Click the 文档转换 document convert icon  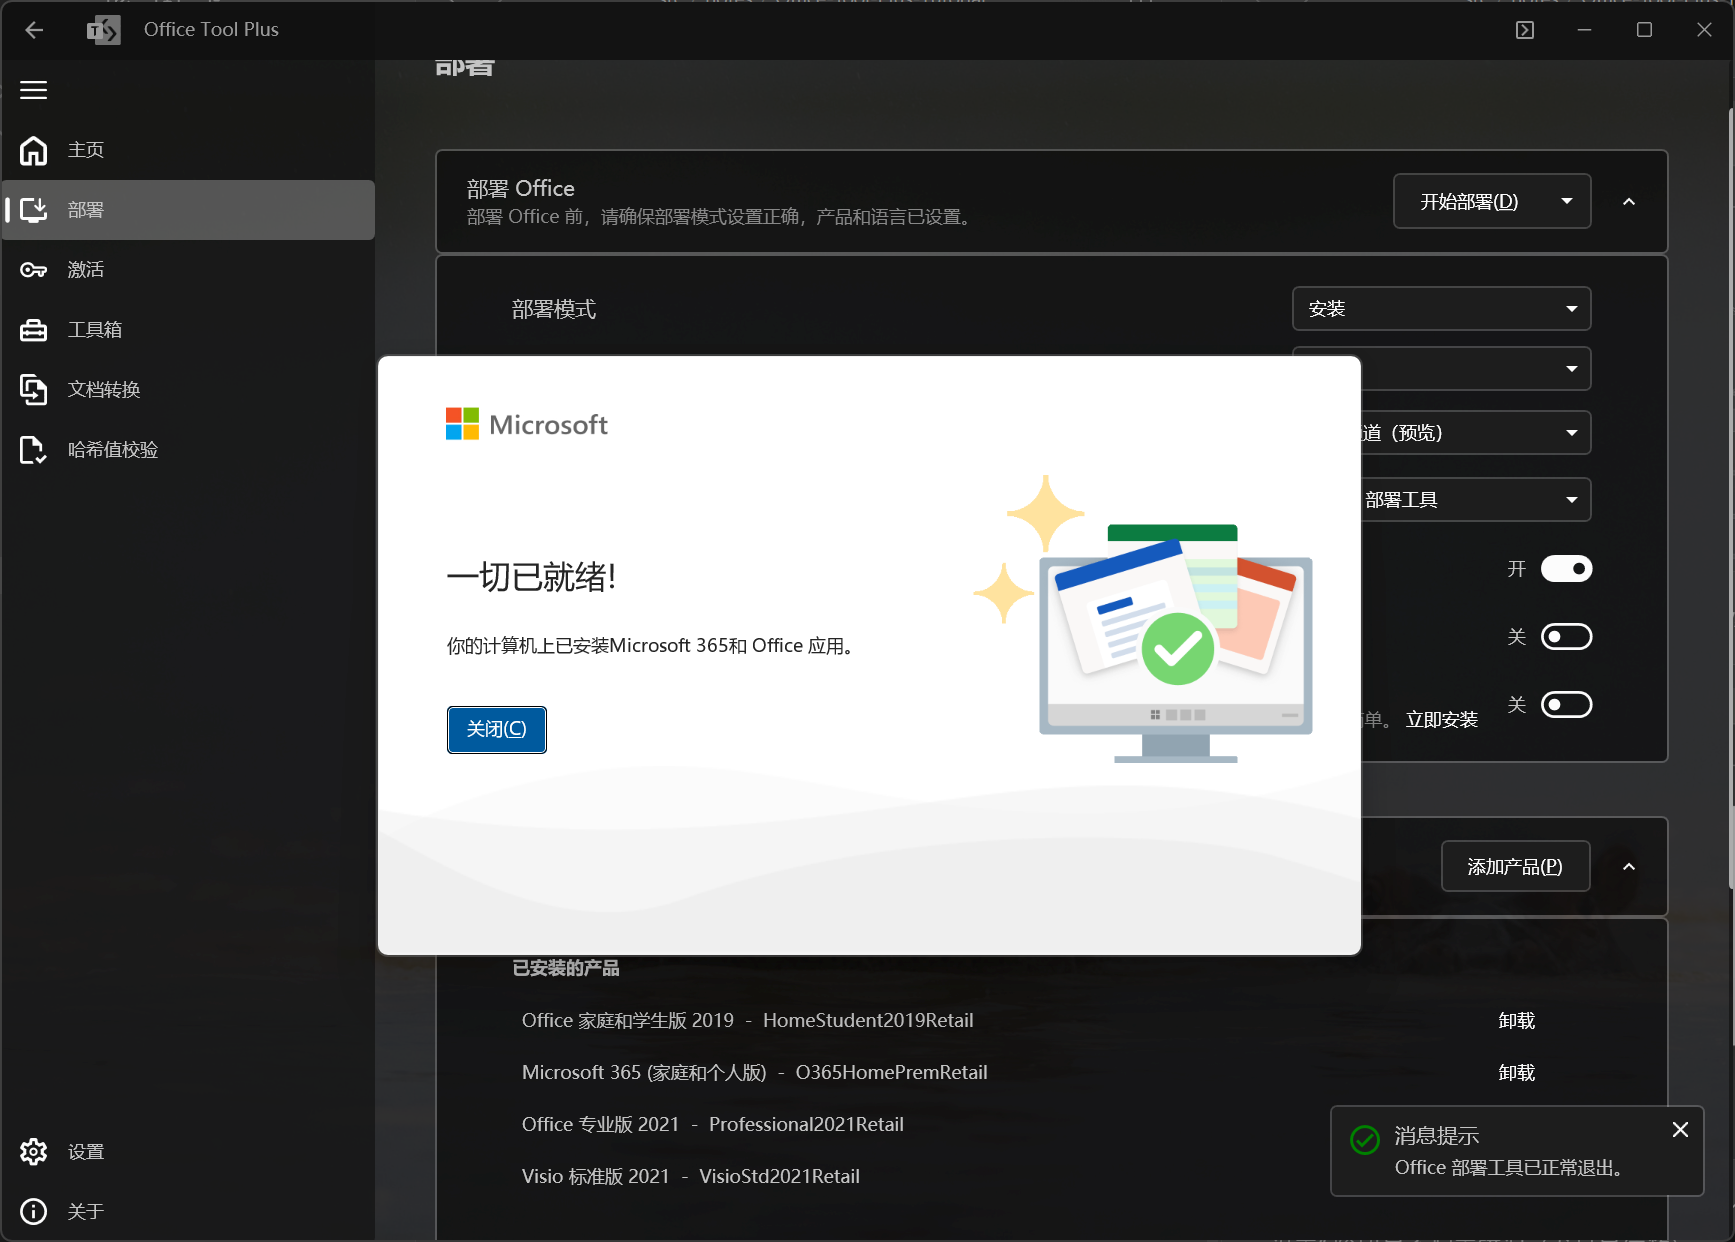34,390
